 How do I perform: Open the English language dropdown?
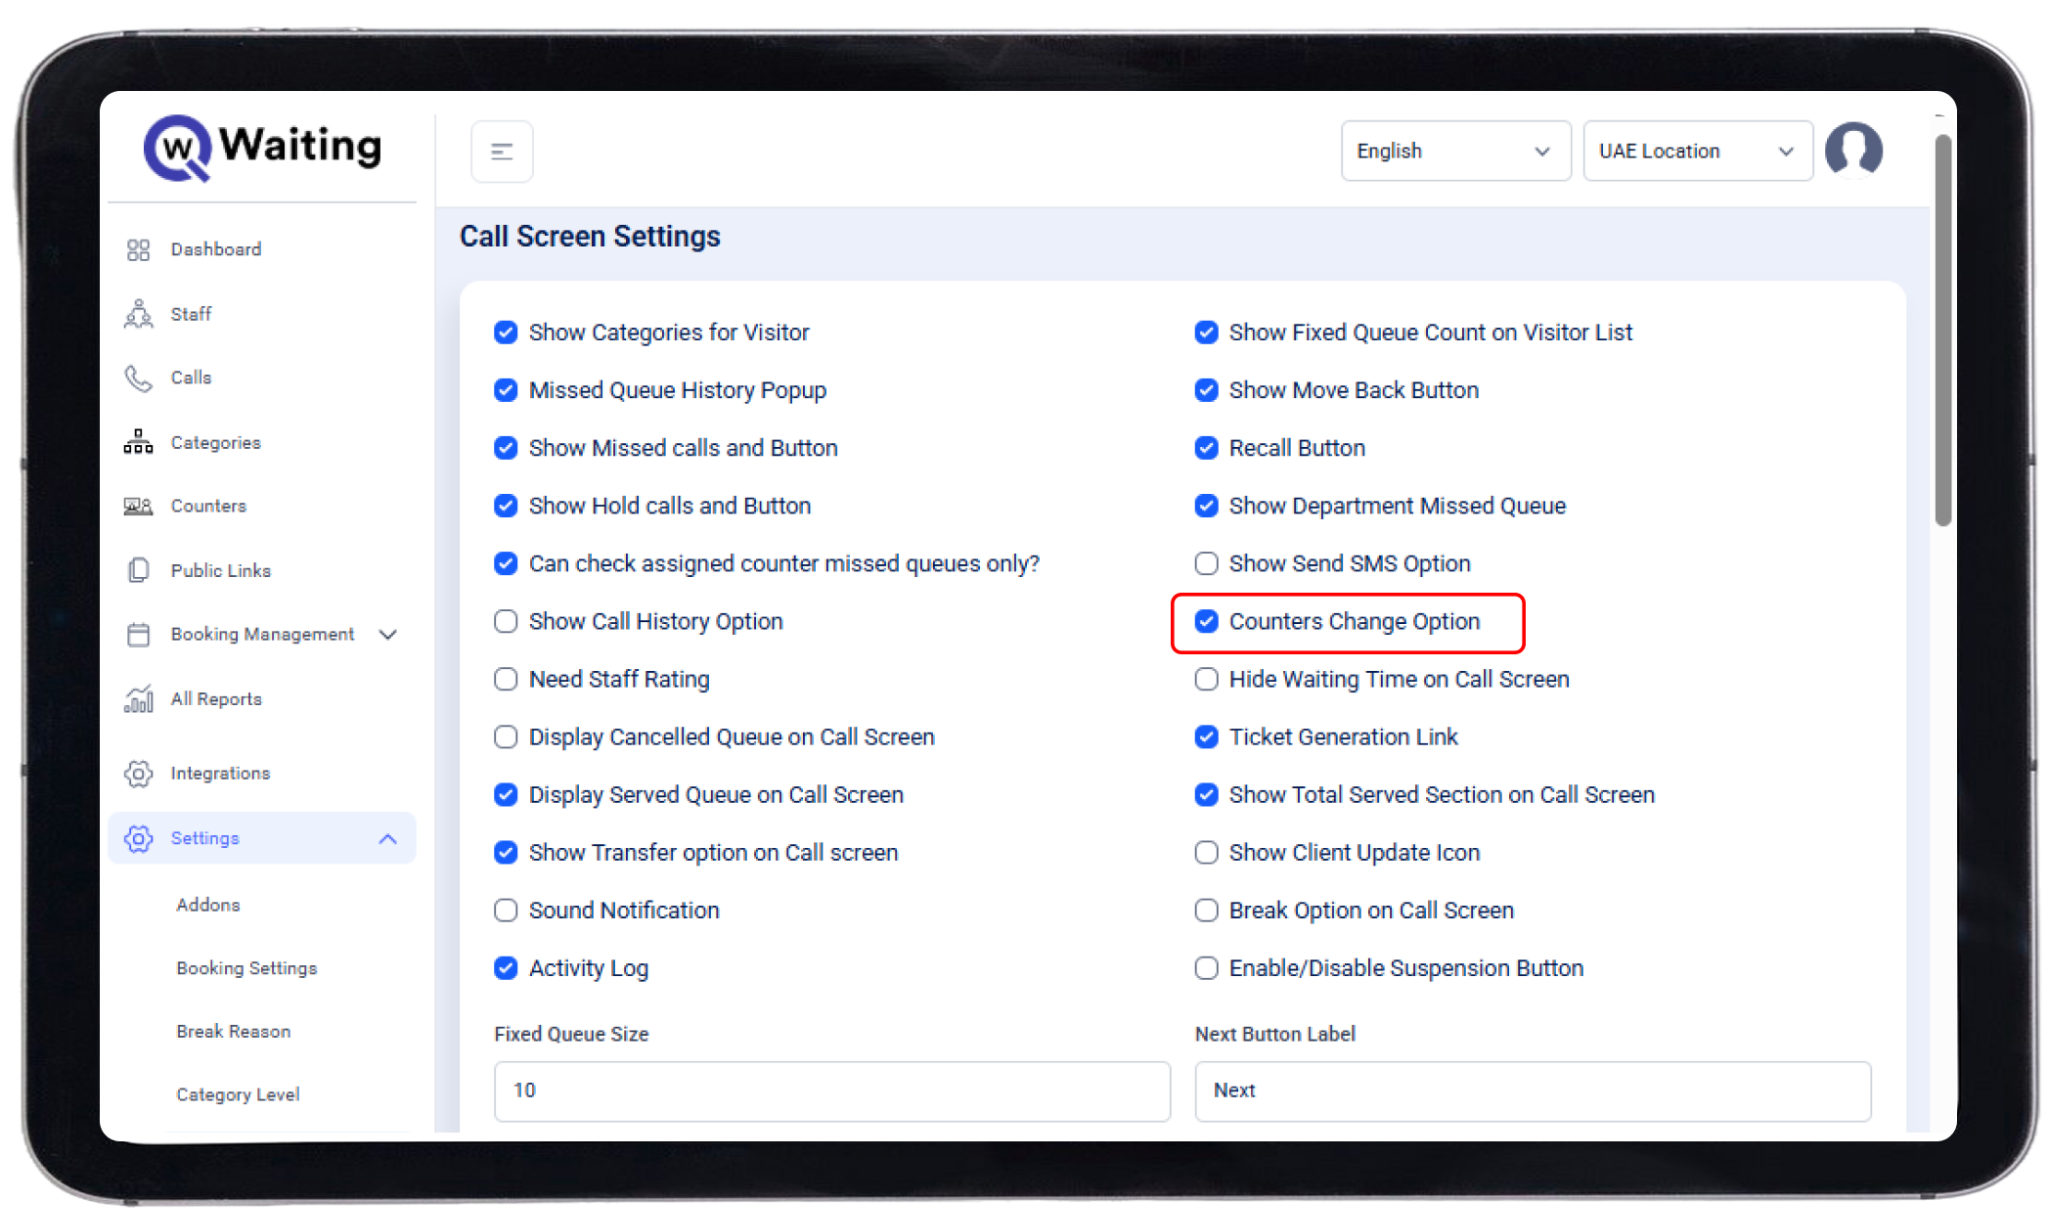click(x=1455, y=151)
